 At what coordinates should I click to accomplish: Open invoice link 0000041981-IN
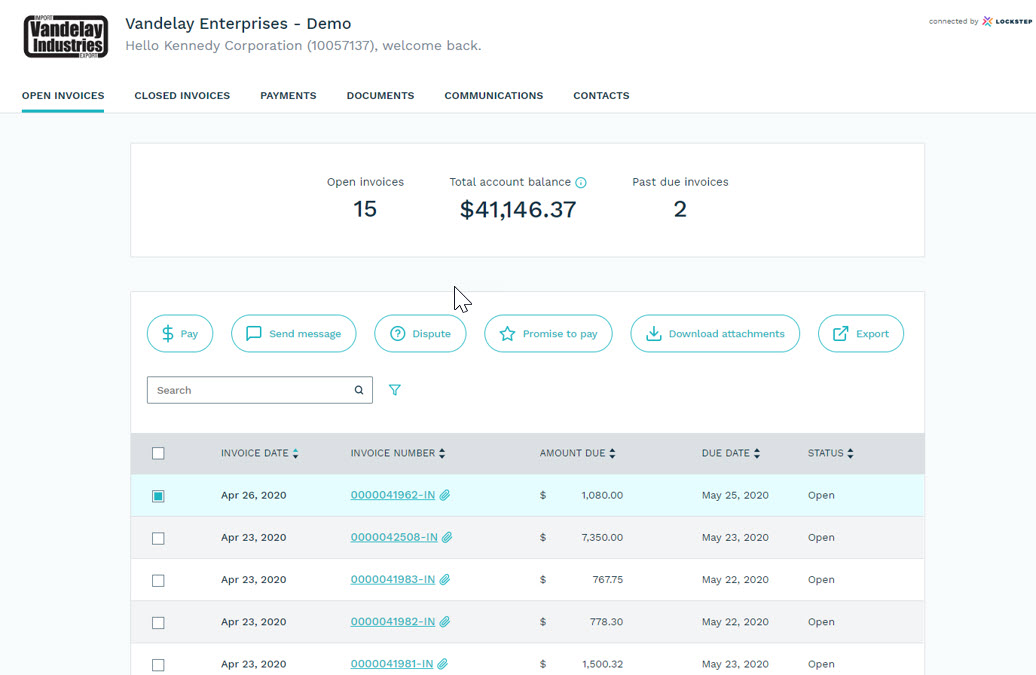[x=391, y=664]
